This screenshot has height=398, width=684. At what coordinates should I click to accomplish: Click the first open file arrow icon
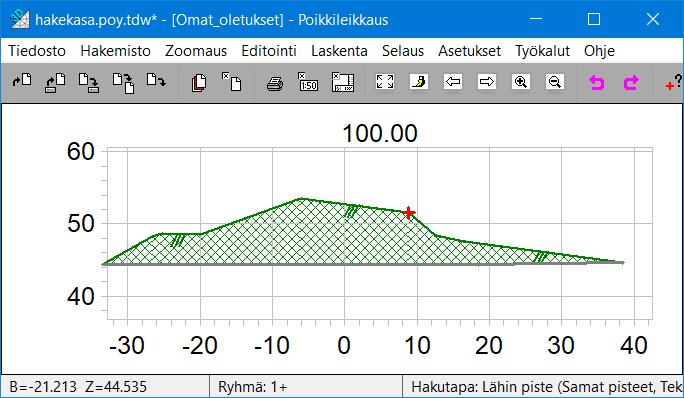pyautogui.click(x=22, y=80)
